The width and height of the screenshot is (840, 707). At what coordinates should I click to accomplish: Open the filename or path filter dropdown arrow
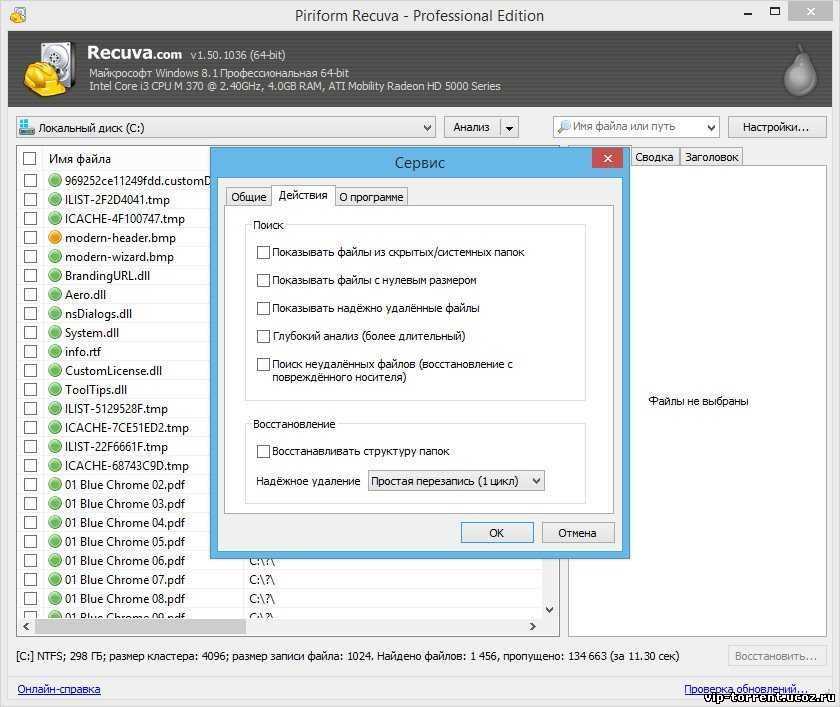tap(711, 127)
